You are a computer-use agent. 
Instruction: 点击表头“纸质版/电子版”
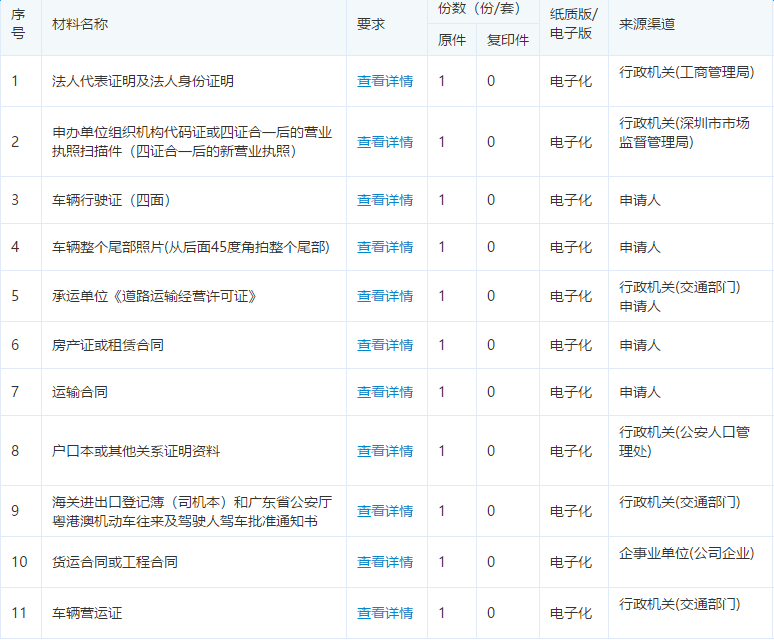(x=574, y=23)
